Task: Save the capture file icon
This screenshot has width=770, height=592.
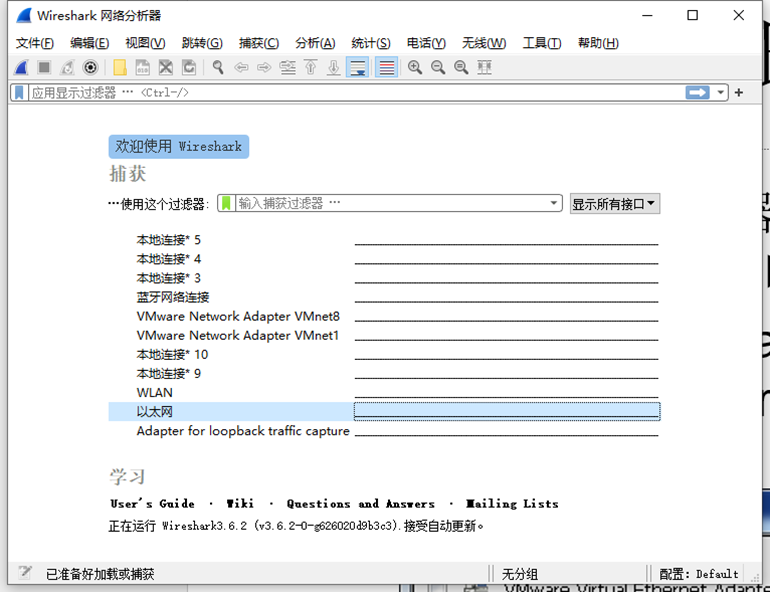Action: (x=142, y=67)
